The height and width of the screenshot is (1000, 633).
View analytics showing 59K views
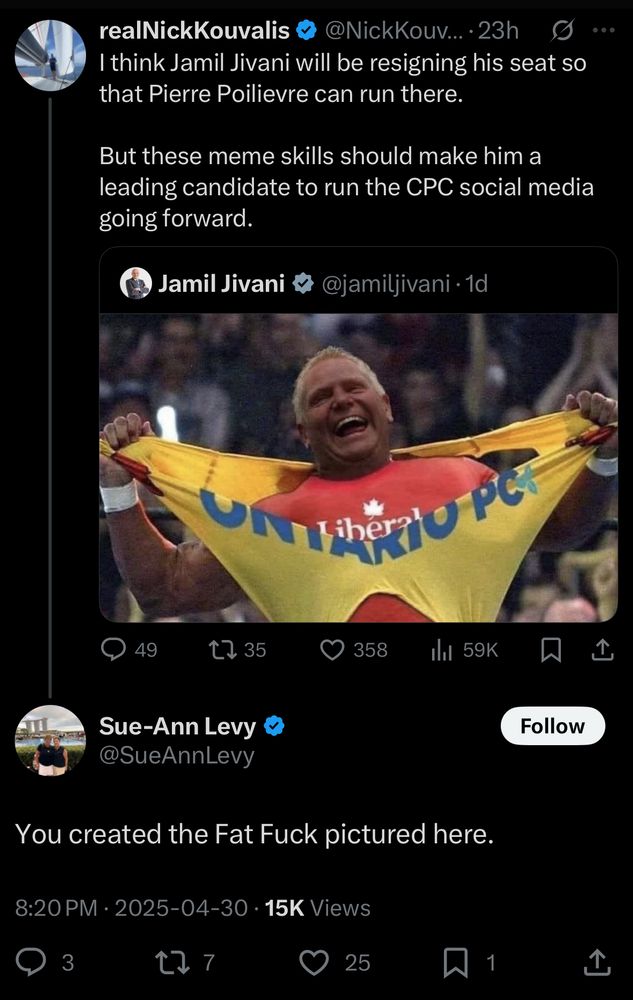(465, 649)
